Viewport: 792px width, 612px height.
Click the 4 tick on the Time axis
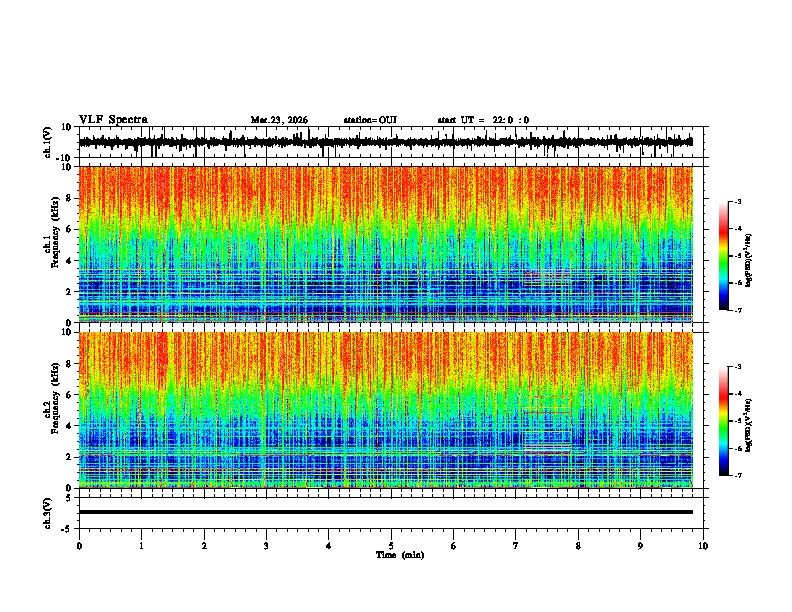[x=329, y=546]
